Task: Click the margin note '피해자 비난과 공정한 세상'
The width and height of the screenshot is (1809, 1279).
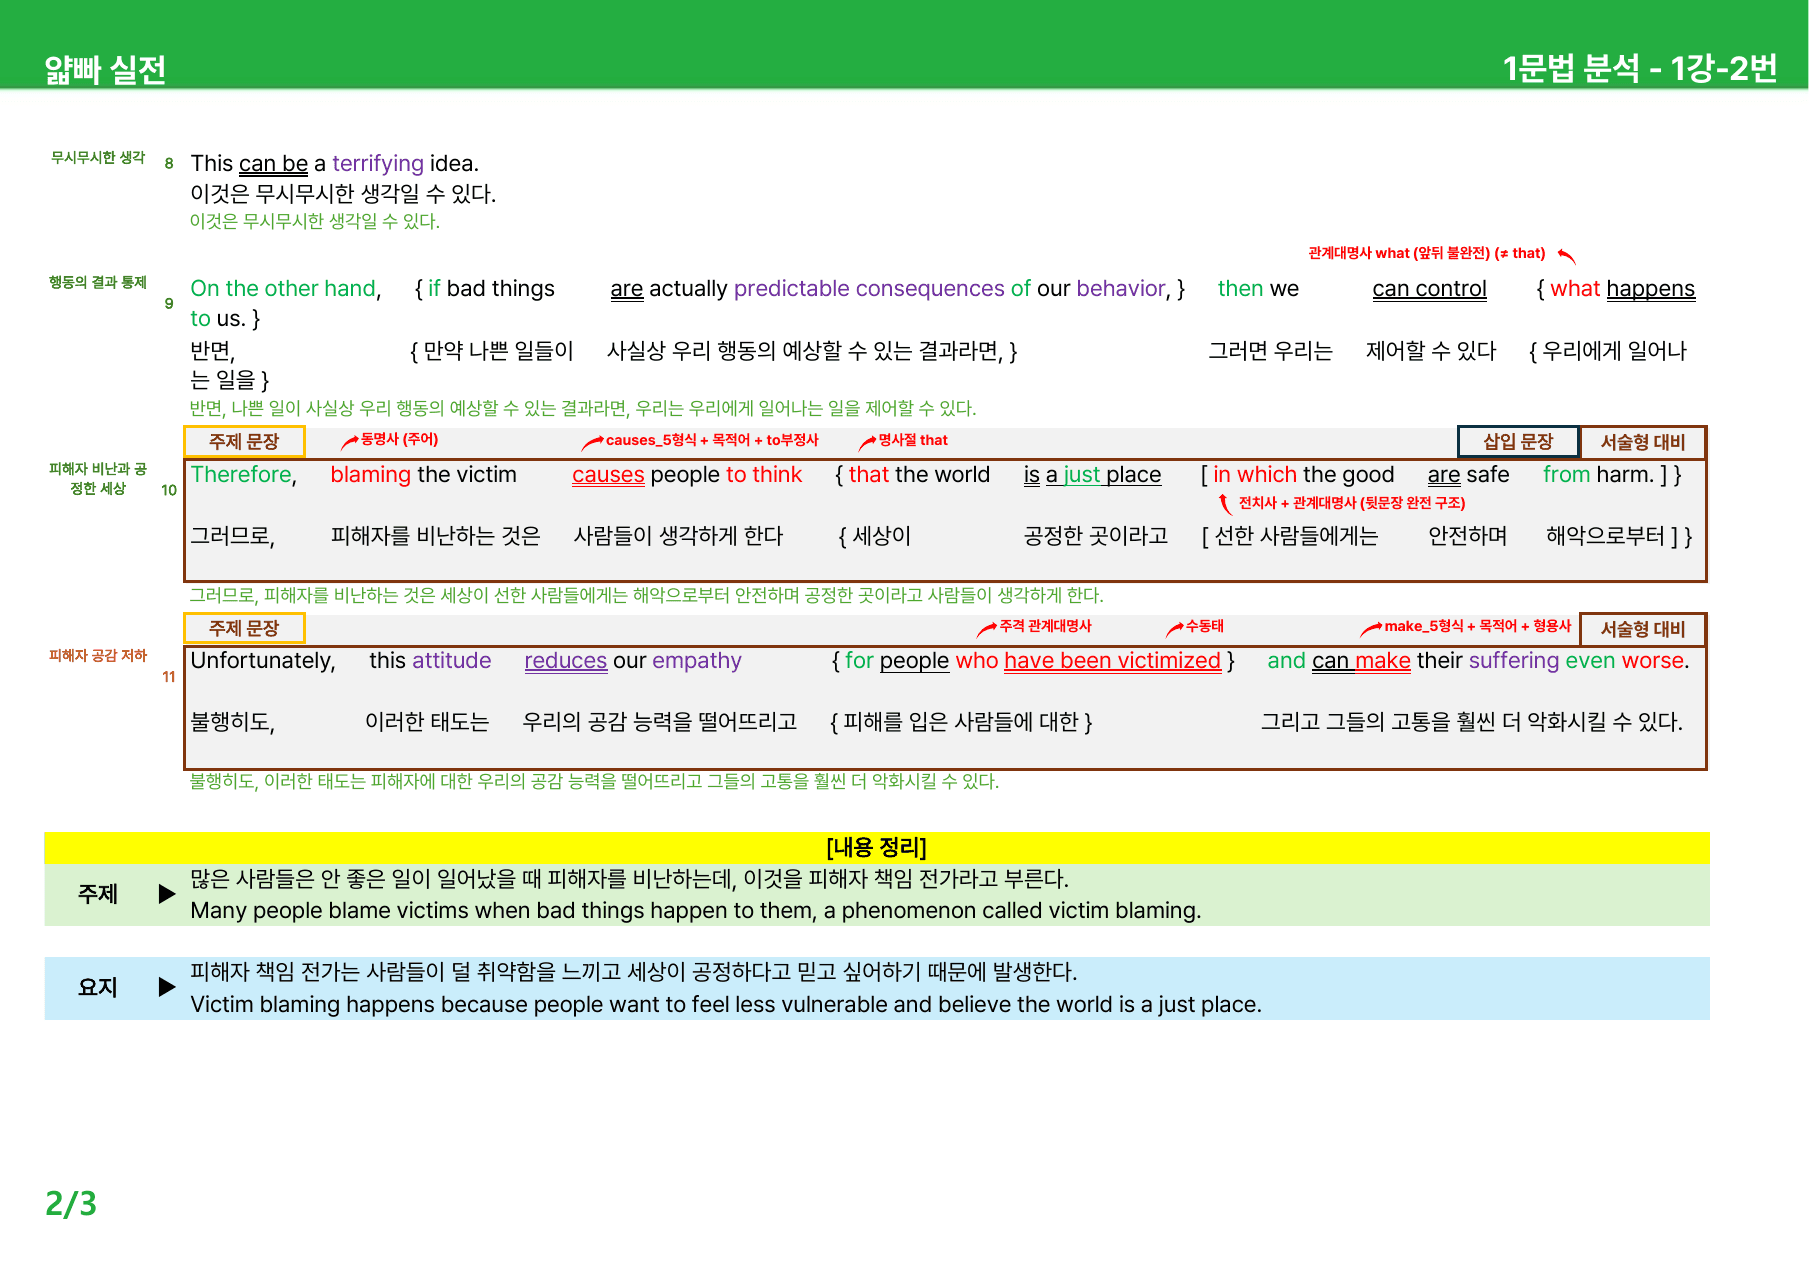Action: pos(98,478)
